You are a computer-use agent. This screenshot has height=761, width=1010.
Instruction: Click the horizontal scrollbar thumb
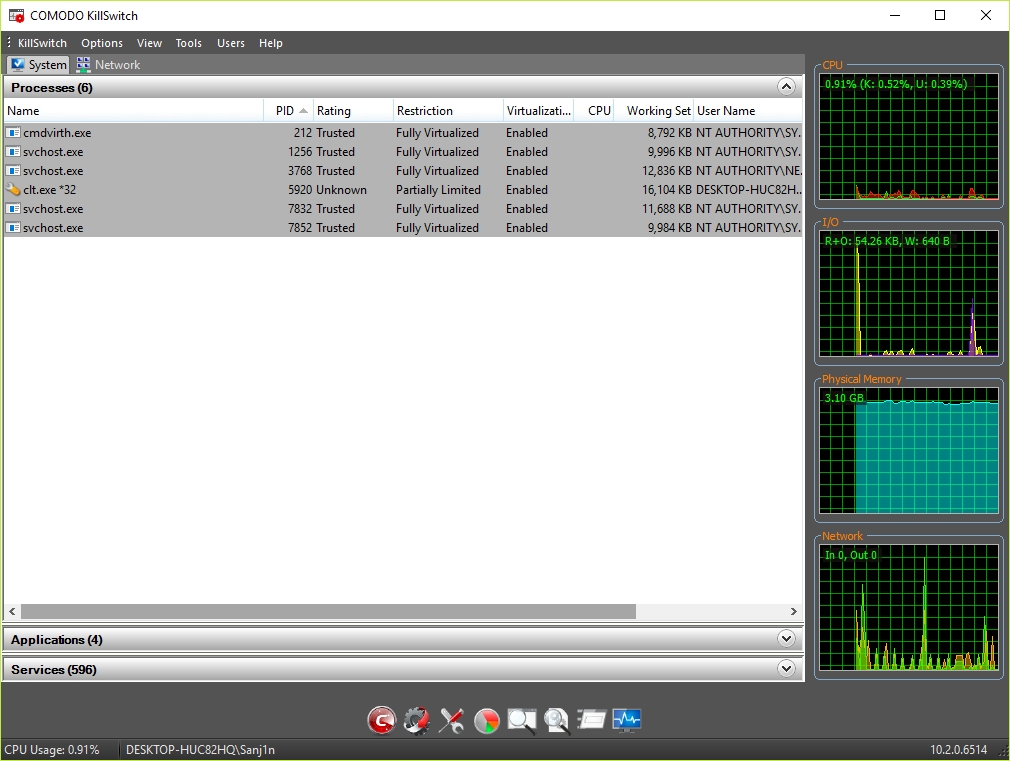[329, 612]
